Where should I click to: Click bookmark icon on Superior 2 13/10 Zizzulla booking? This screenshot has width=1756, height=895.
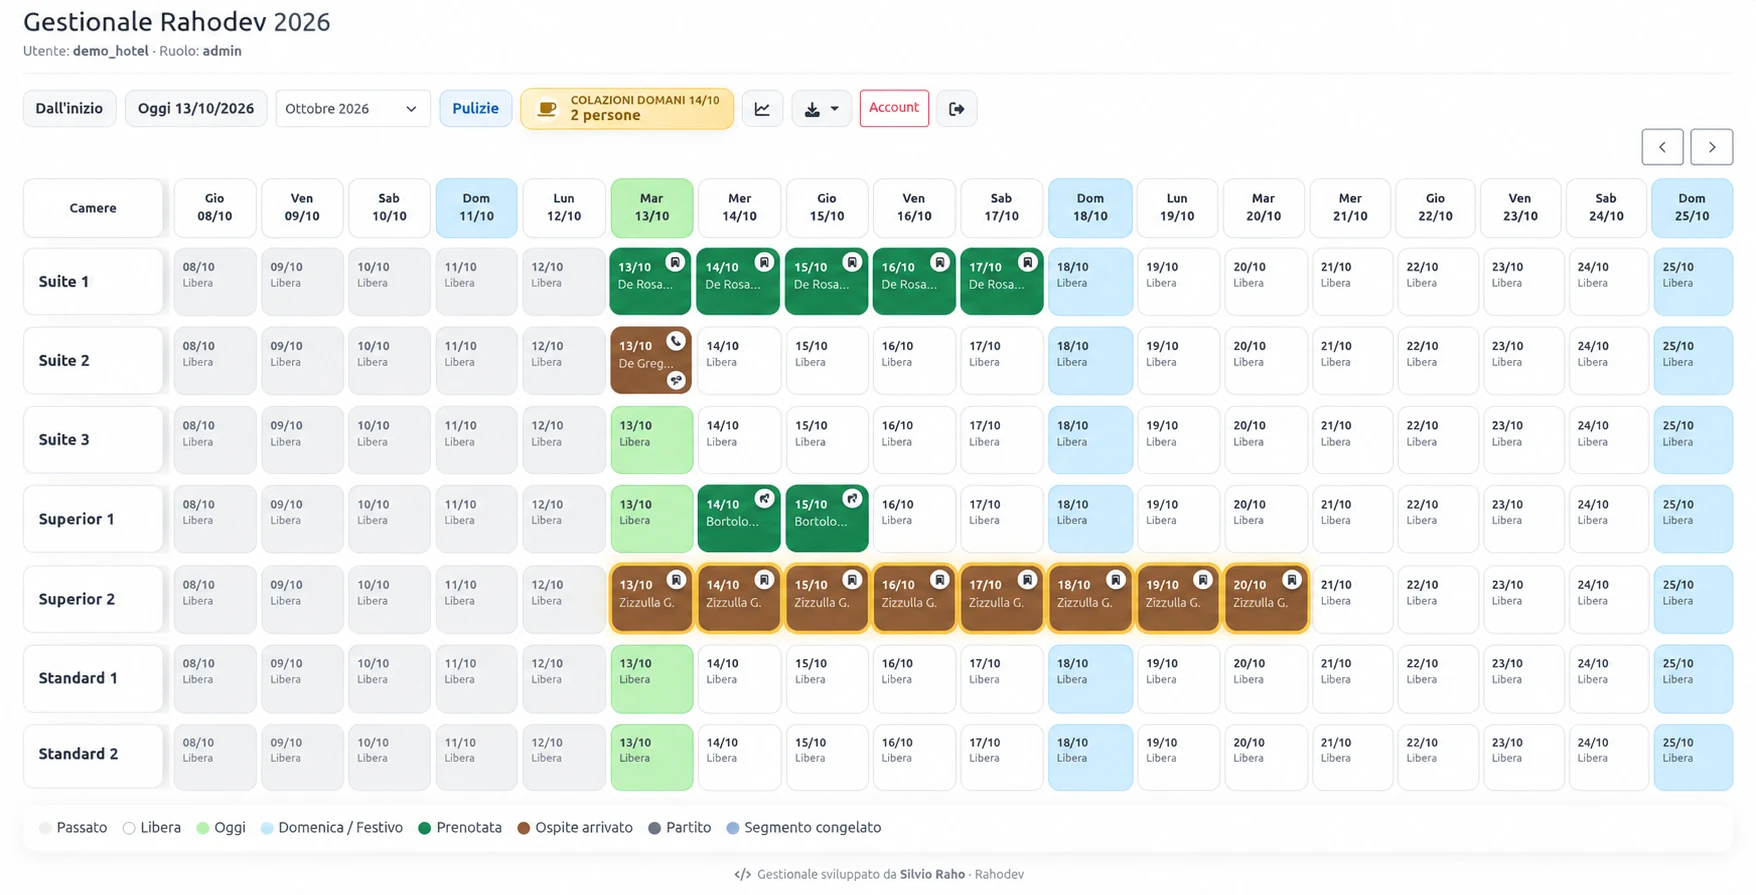tap(676, 580)
